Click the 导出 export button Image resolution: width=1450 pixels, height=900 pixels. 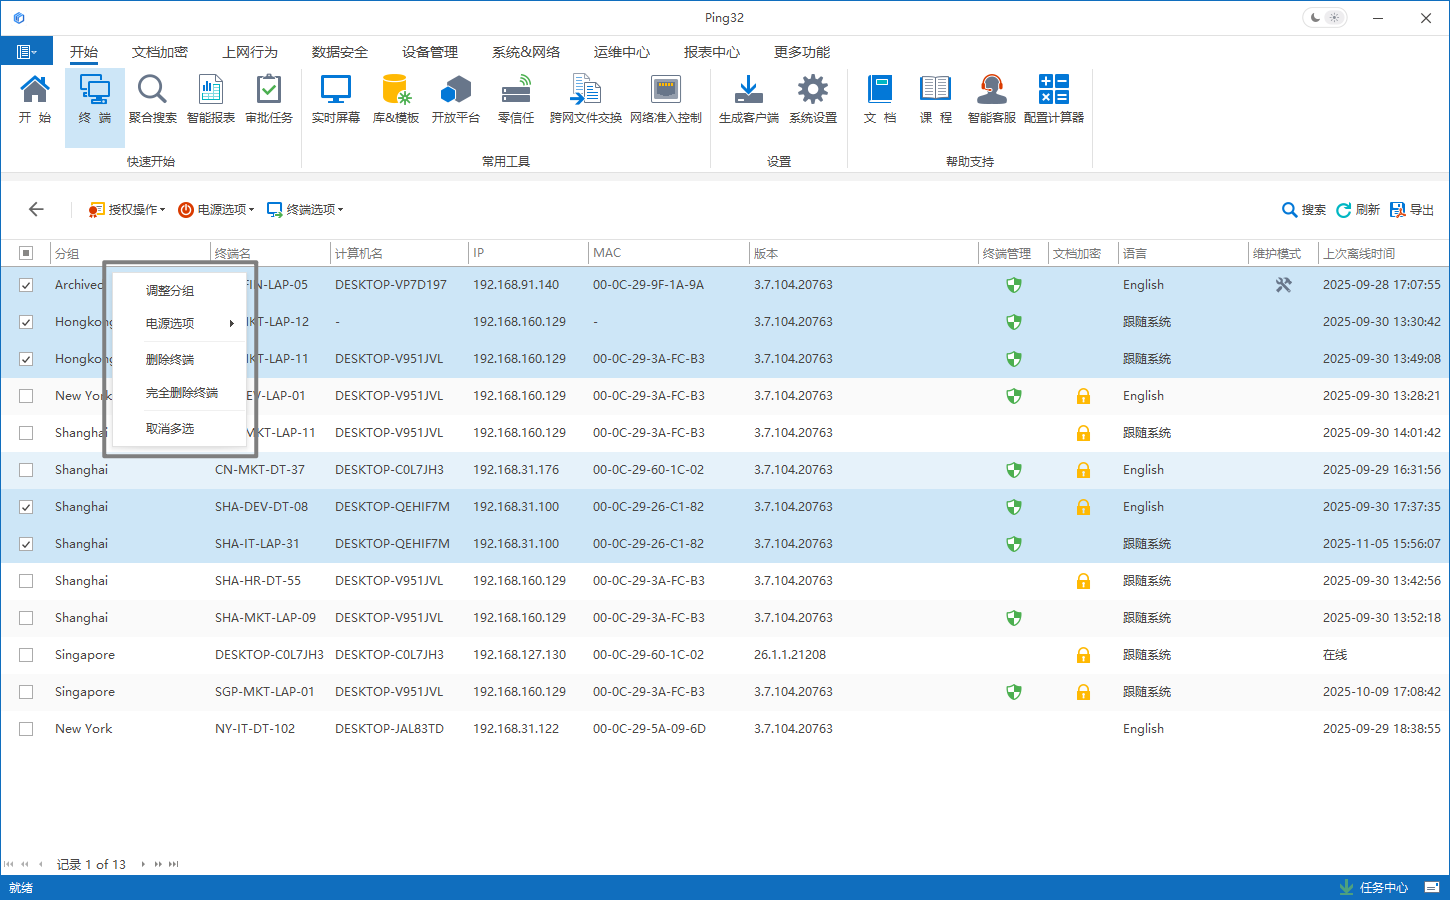(1412, 210)
